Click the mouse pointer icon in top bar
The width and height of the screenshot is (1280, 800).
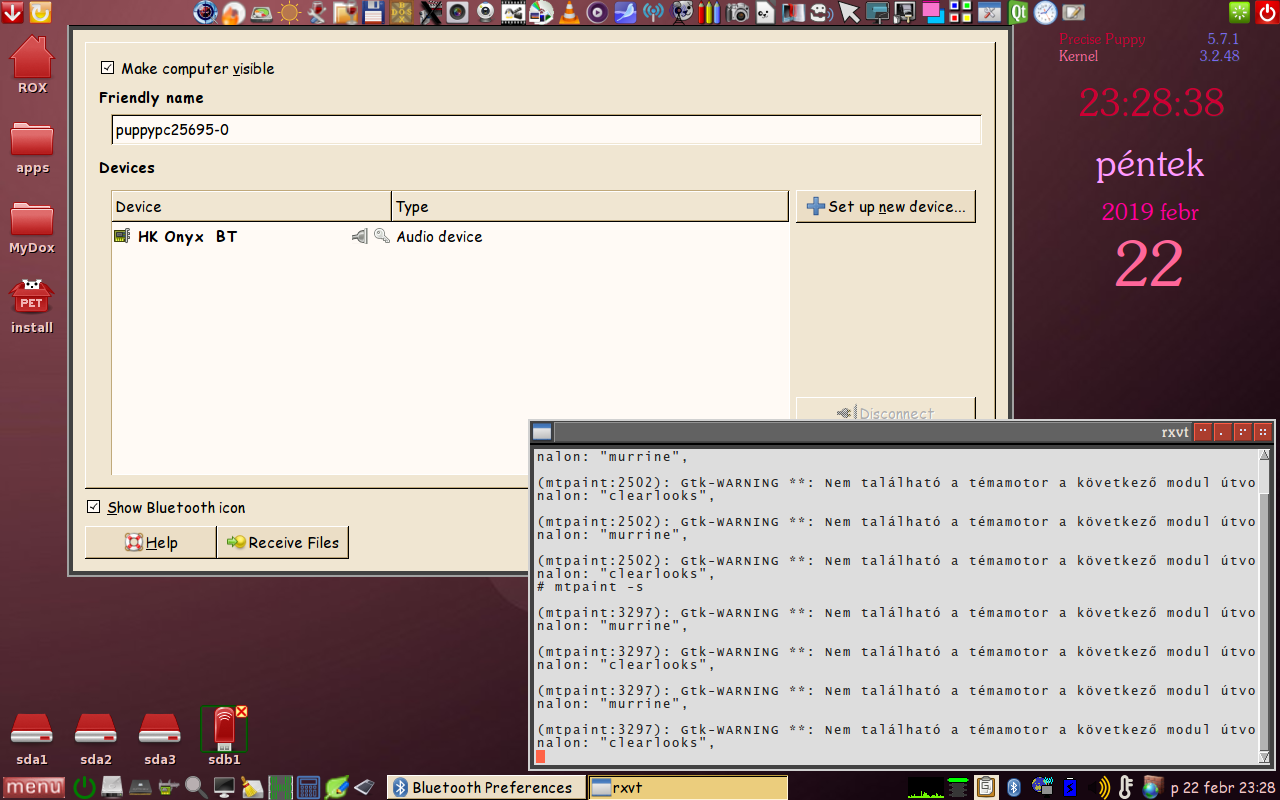coord(849,12)
